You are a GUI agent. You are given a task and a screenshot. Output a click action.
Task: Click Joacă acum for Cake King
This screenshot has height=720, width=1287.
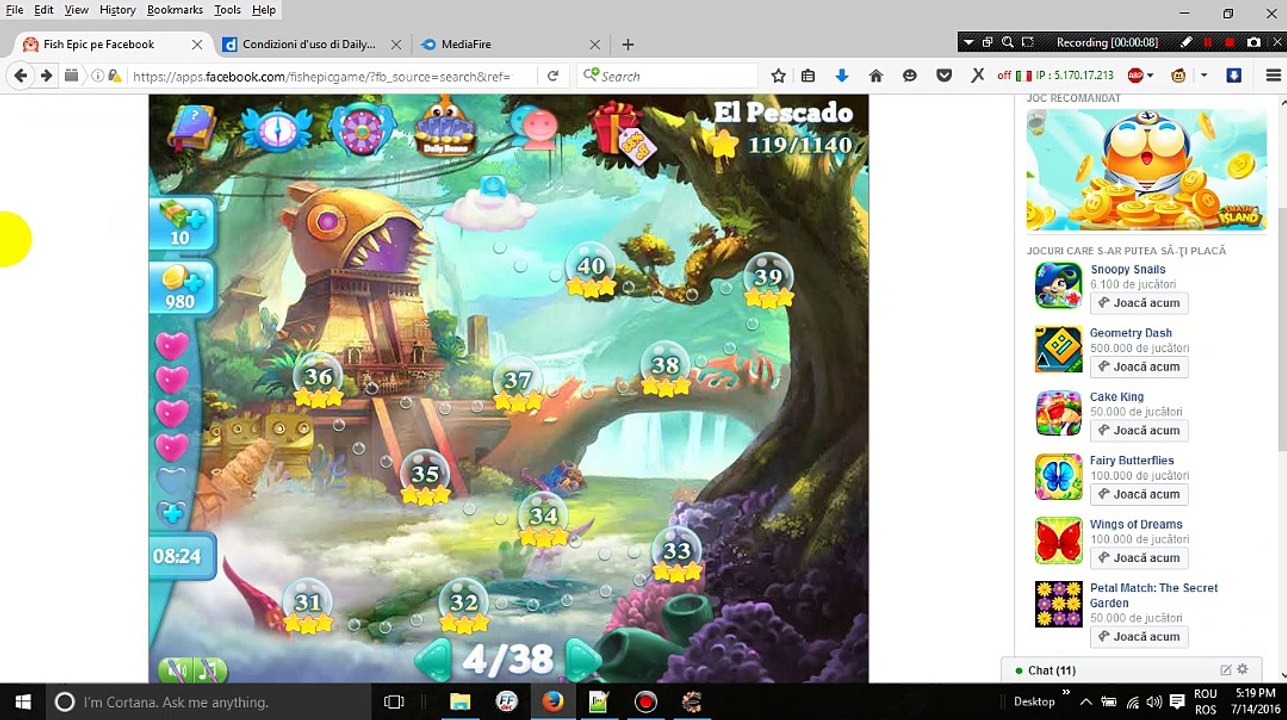(1138, 431)
